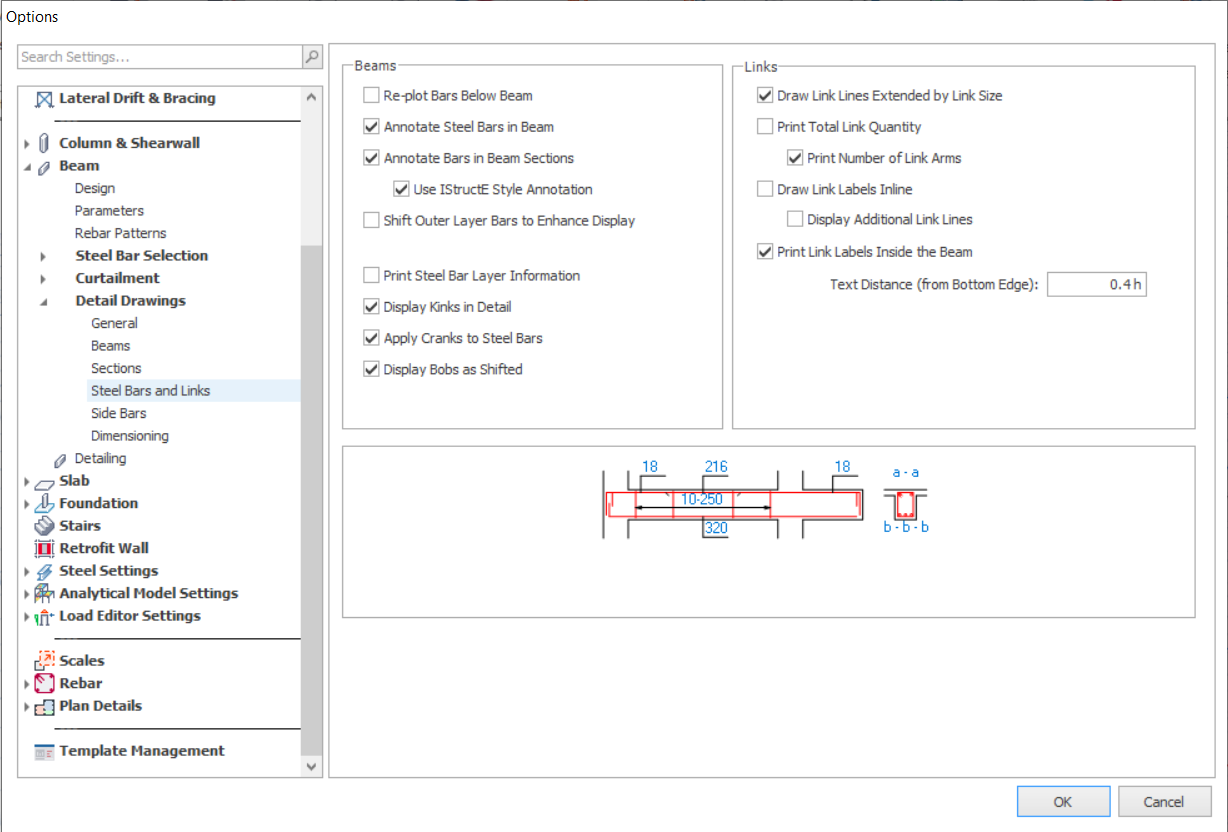Click the Retrofit Wall icon
The width and height of the screenshot is (1228, 832).
(44, 548)
